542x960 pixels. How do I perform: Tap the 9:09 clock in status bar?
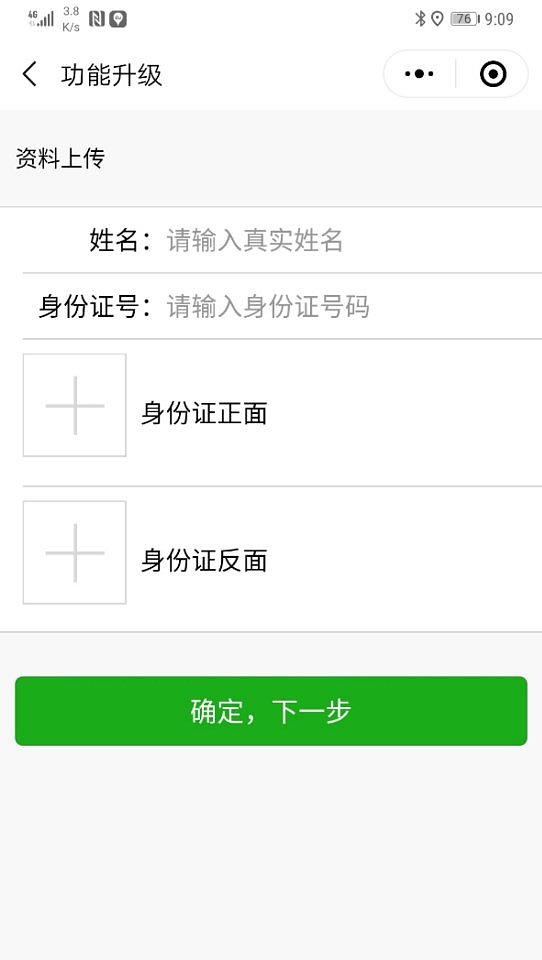499,19
